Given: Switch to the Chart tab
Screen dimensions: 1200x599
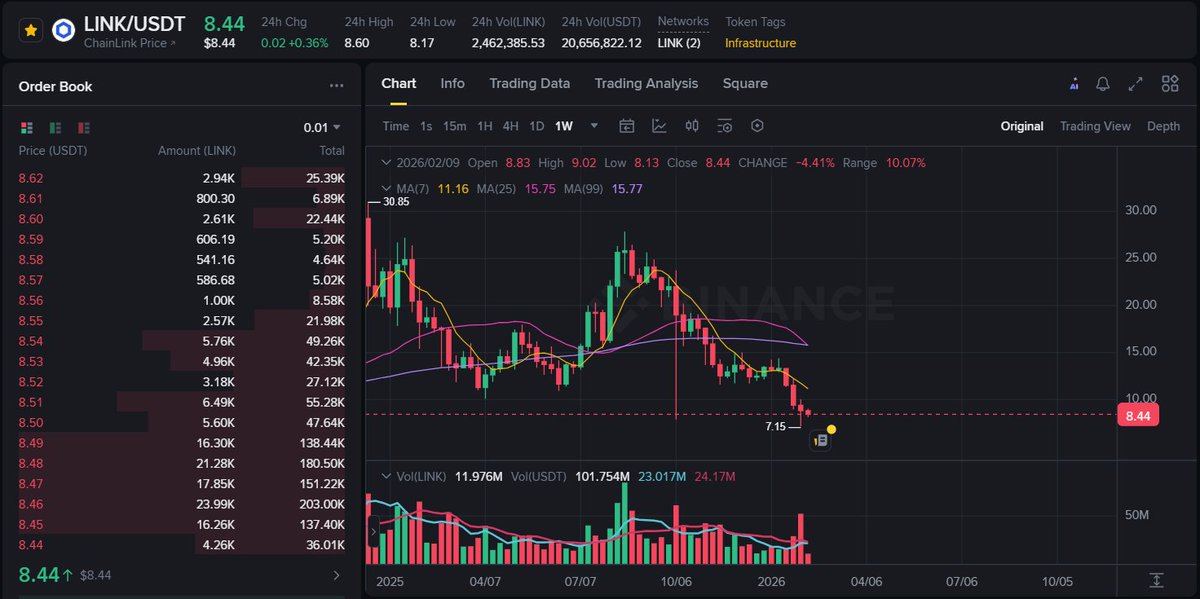Looking at the screenshot, I should click(399, 84).
